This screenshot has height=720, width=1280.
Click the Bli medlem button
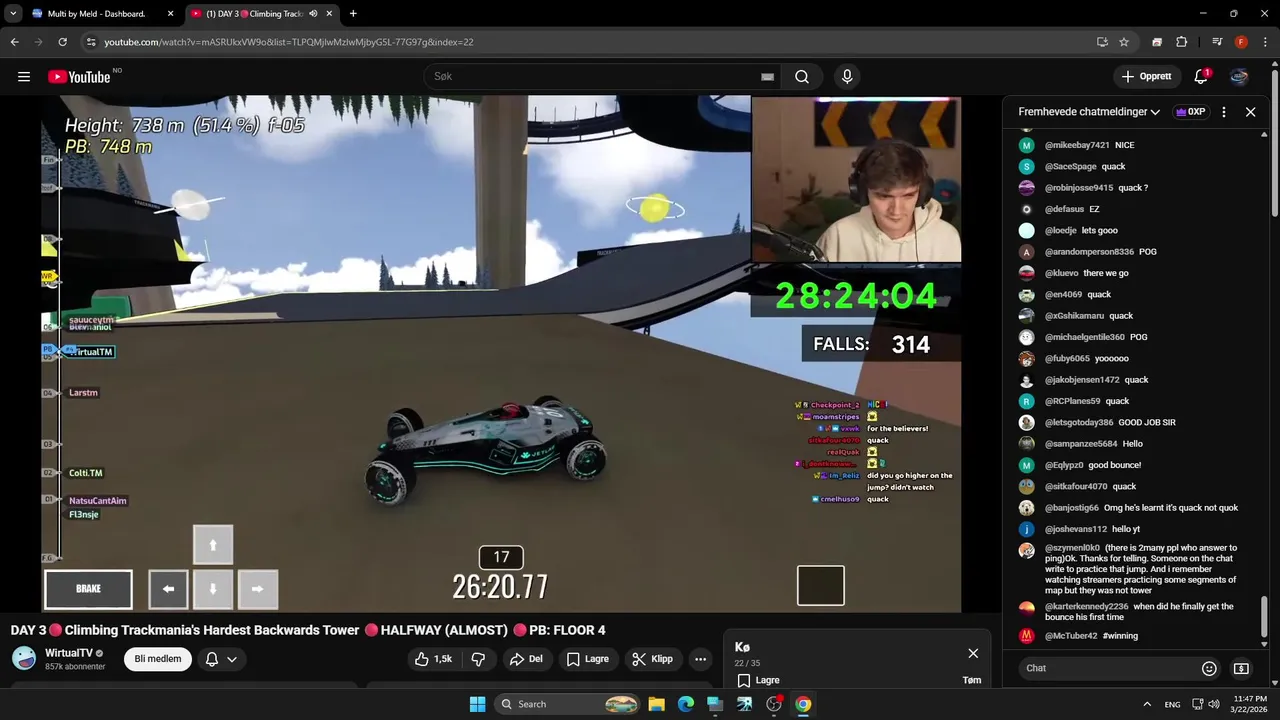[x=158, y=659]
